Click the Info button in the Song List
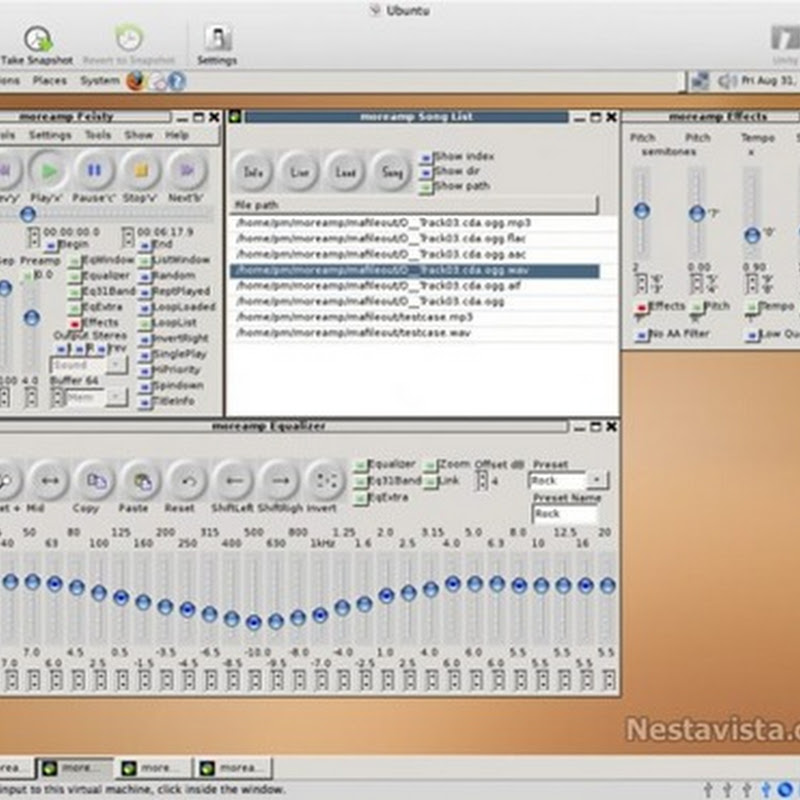 [253, 172]
